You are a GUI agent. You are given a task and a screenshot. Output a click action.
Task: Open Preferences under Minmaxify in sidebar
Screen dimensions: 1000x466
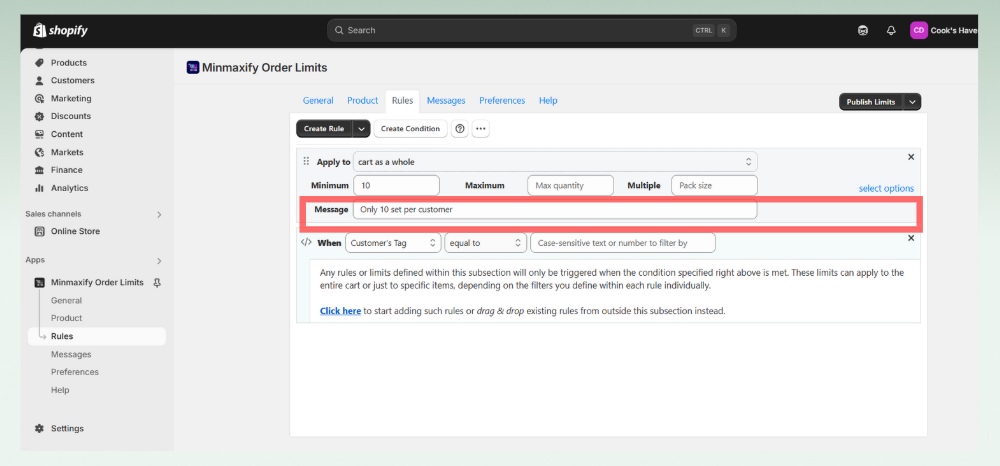pyautogui.click(x=75, y=372)
